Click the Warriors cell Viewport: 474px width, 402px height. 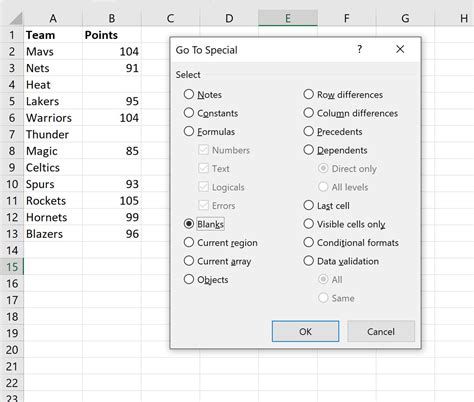point(53,118)
